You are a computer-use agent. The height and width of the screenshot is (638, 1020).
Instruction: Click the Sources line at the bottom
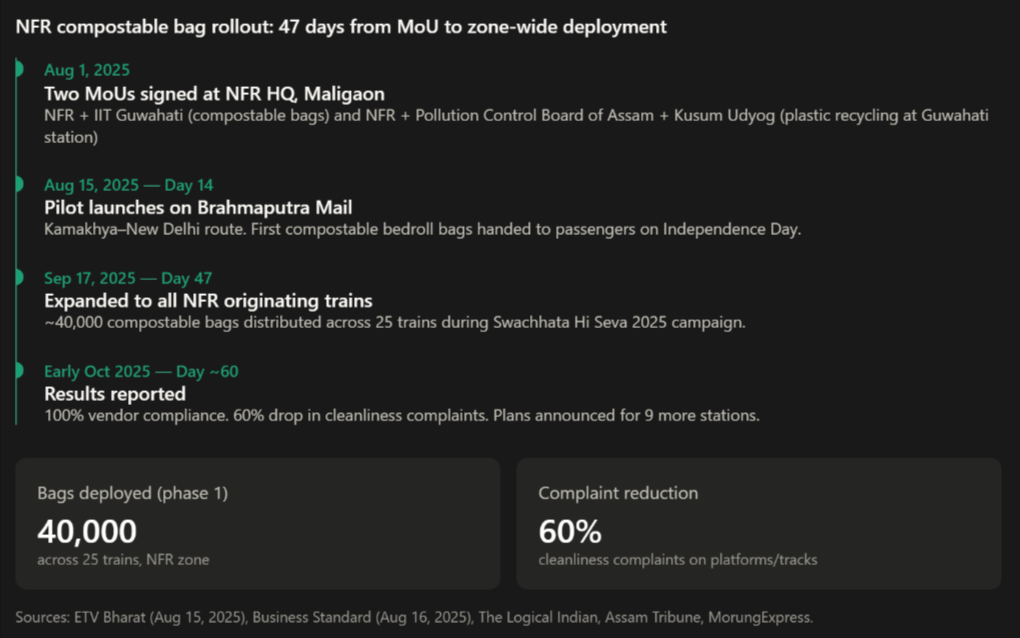pos(414,617)
